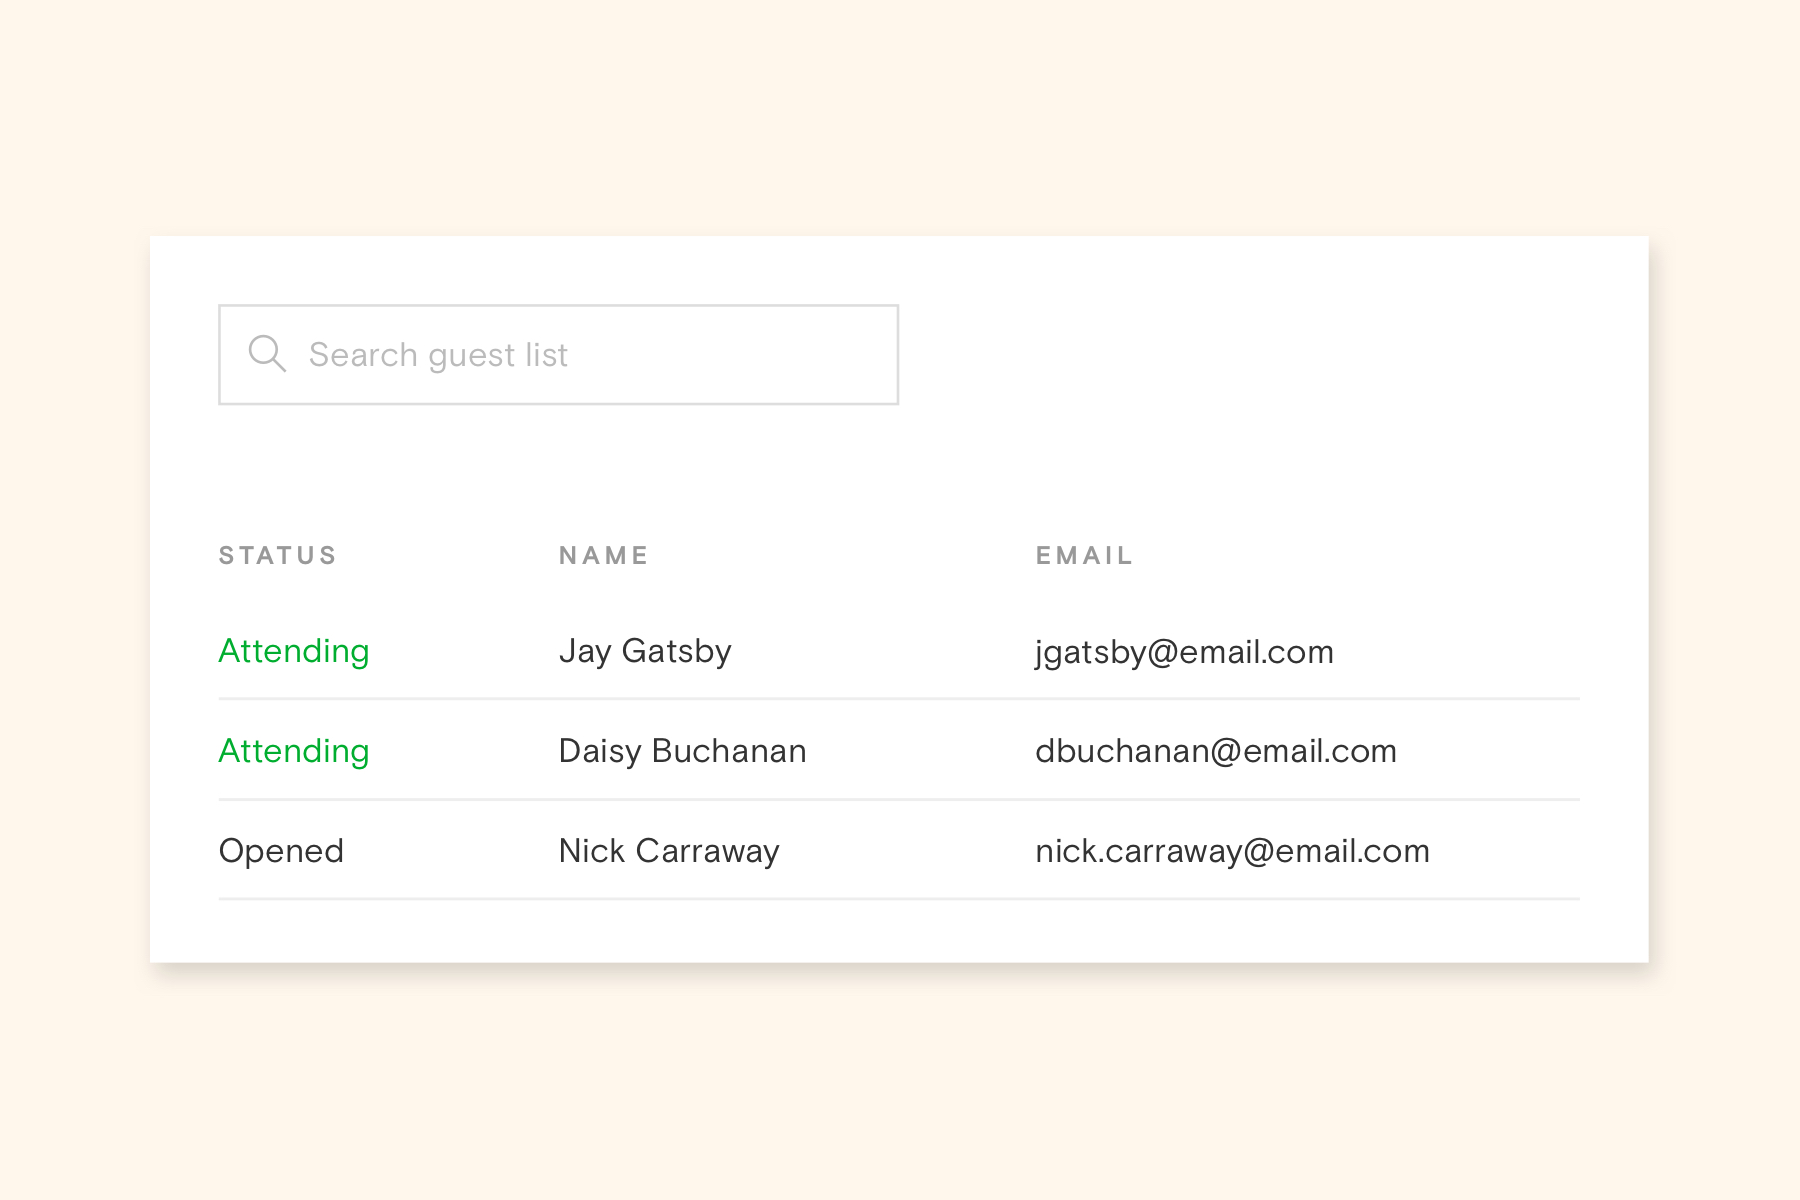Sort by the NAME column header
1800x1200 pixels.
tap(604, 556)
